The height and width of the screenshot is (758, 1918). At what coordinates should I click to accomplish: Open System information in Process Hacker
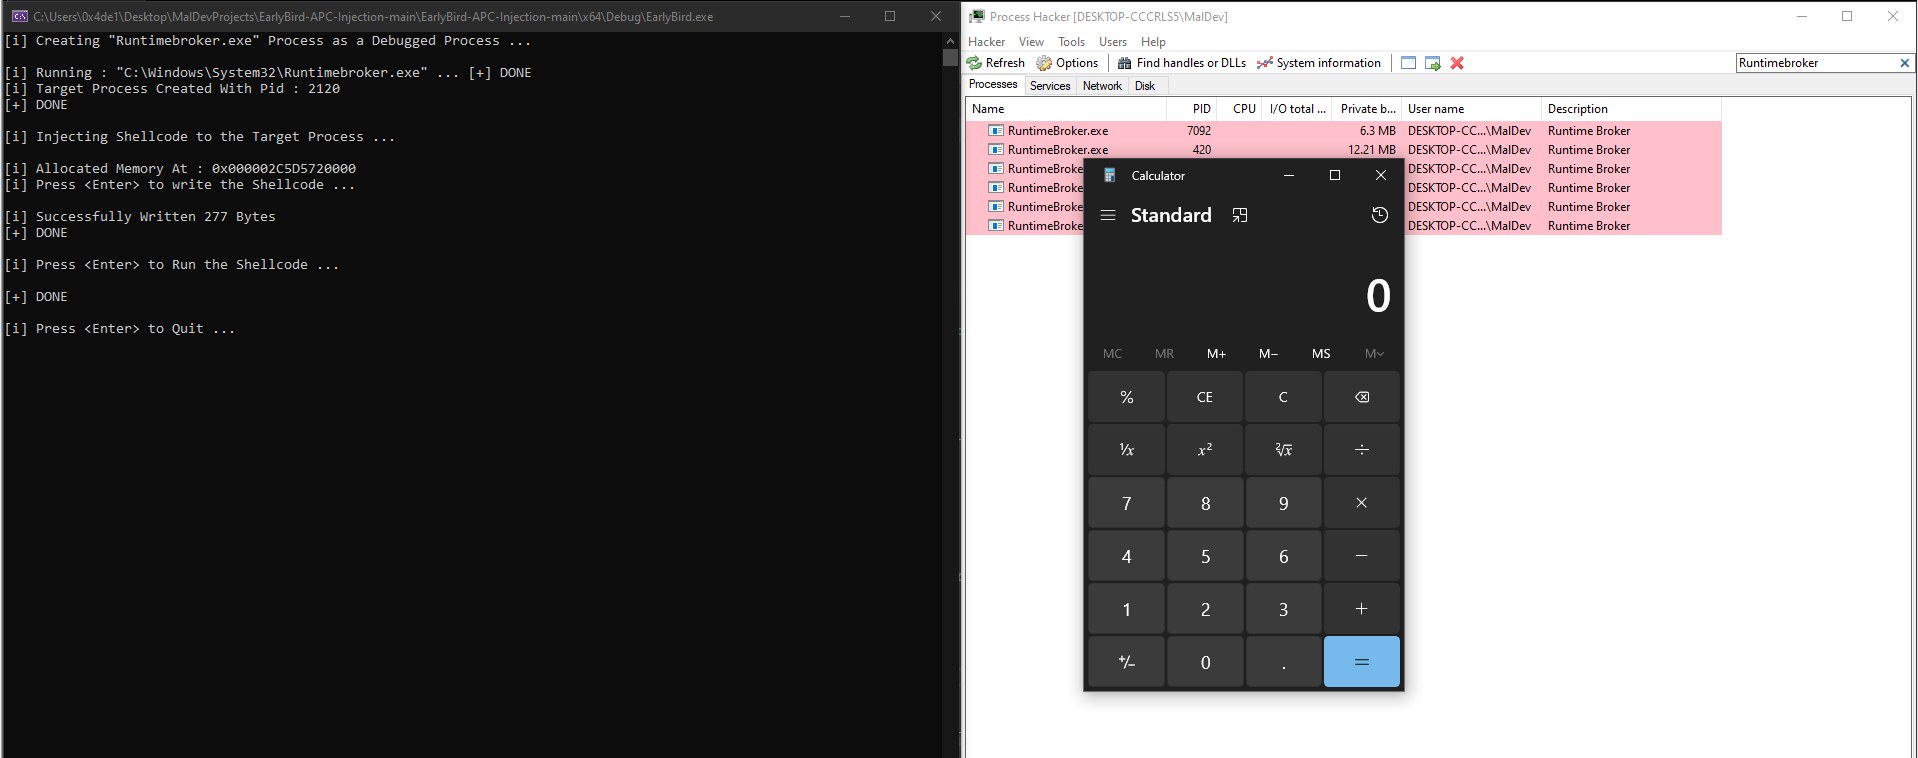tap(1319, 63)
